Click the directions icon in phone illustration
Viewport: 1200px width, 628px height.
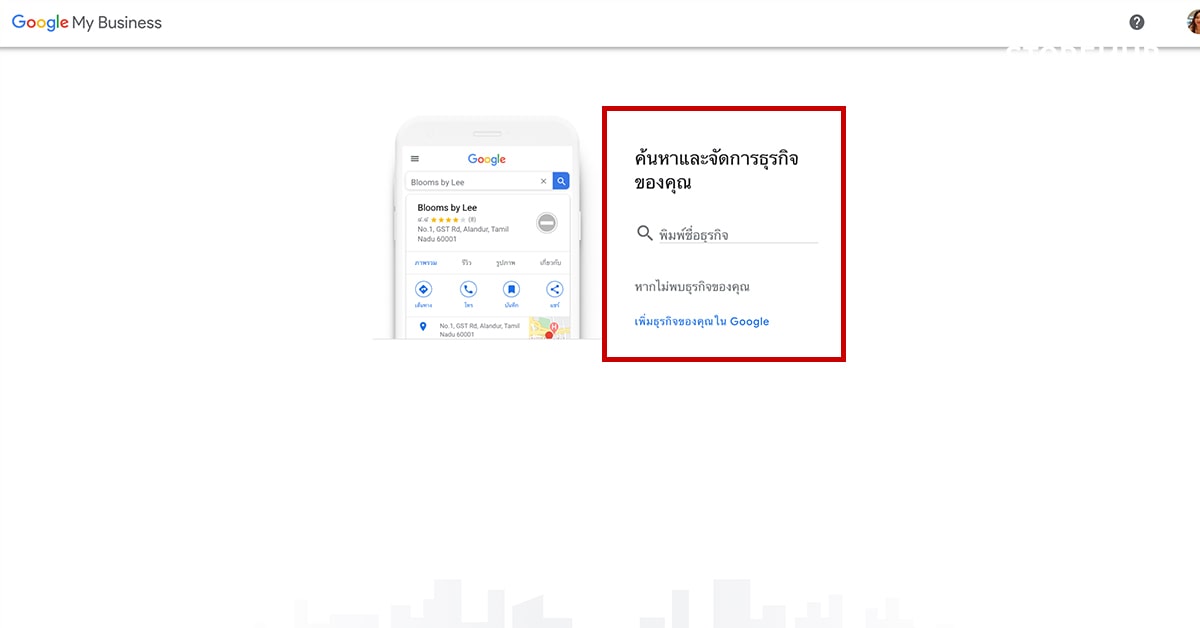click(x=423, y=289)
